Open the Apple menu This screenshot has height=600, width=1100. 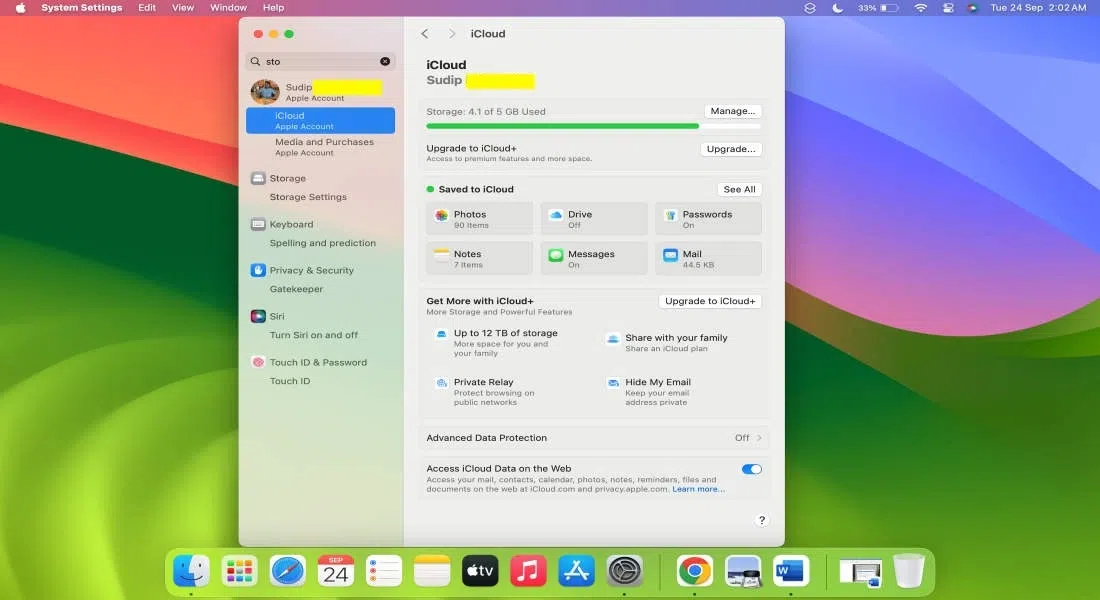click(x=21, y=8)
